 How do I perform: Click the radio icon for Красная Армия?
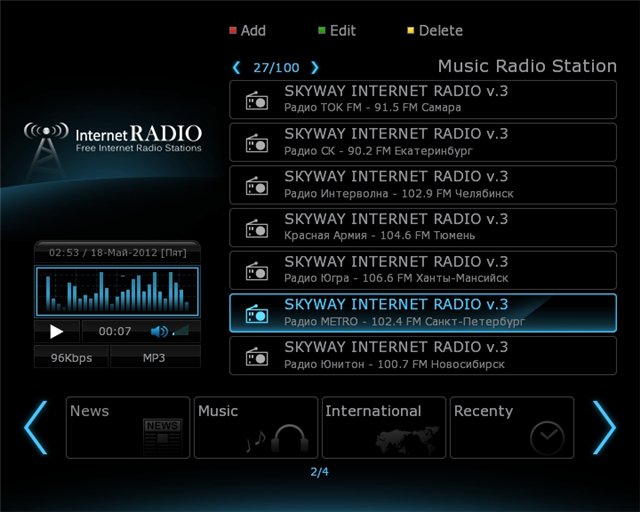[x=257, y=229]
